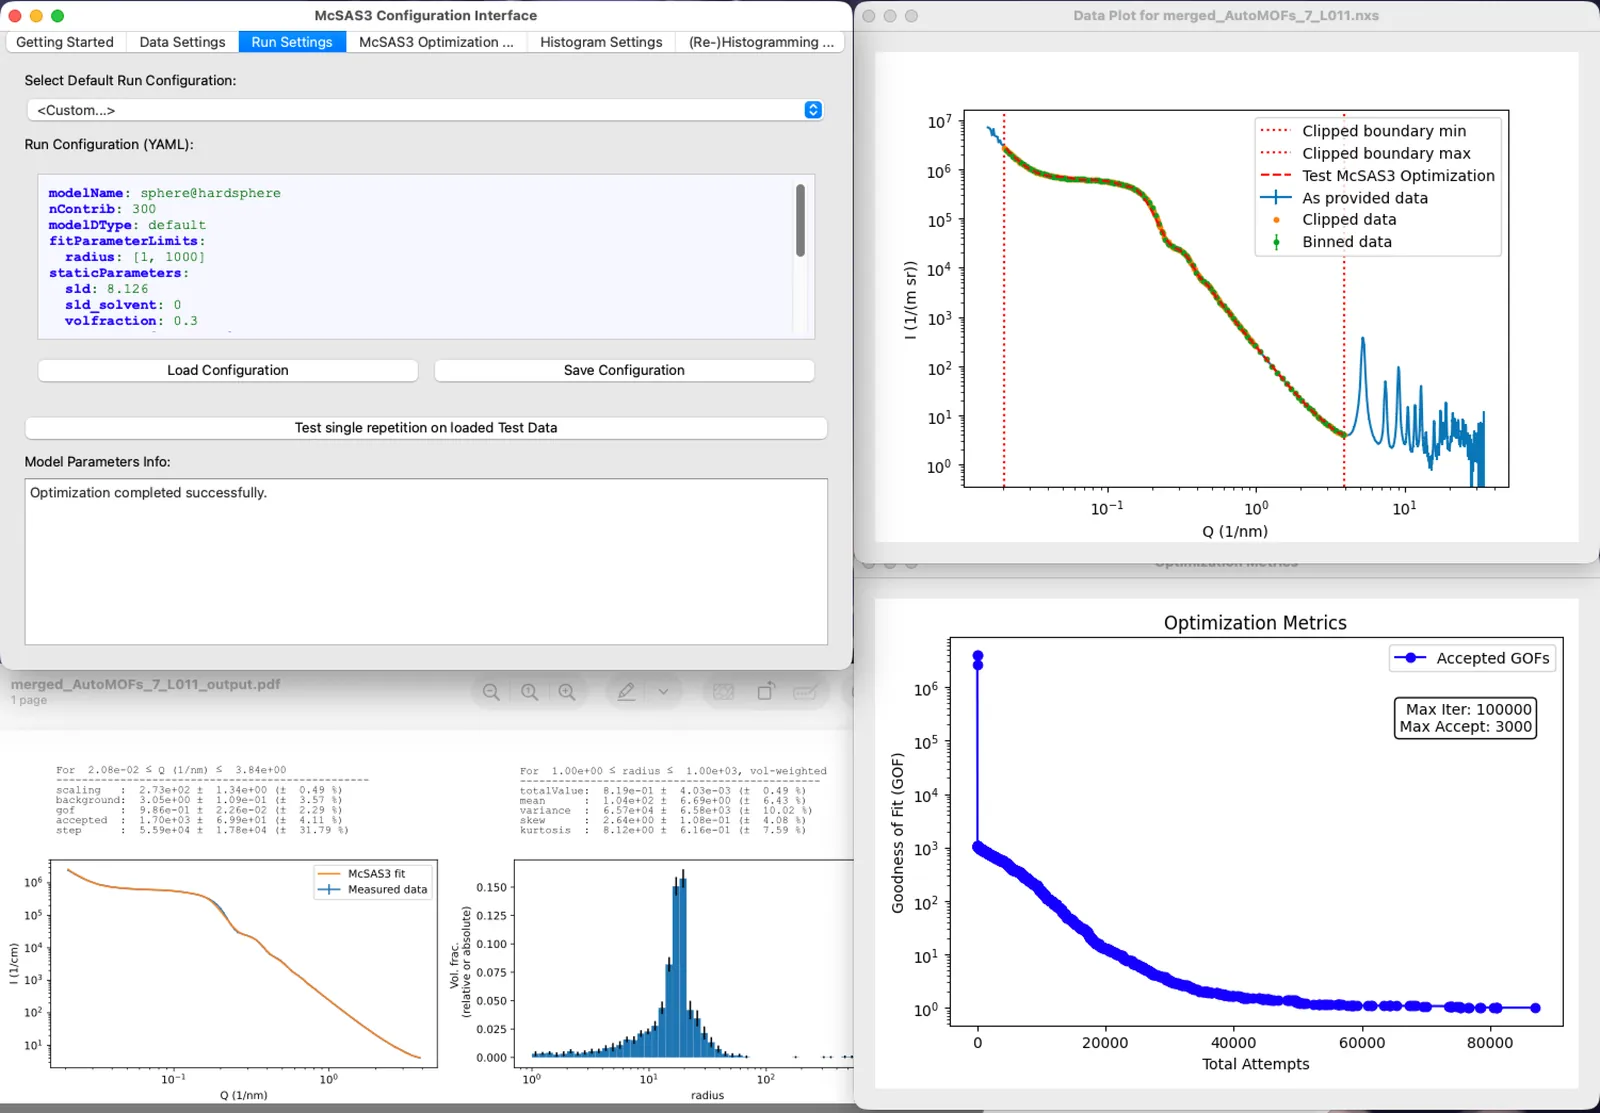Switch to the Data Settings tab
The width and height of the screenshot is (1600, 1113).
click(x=182, y=42)
